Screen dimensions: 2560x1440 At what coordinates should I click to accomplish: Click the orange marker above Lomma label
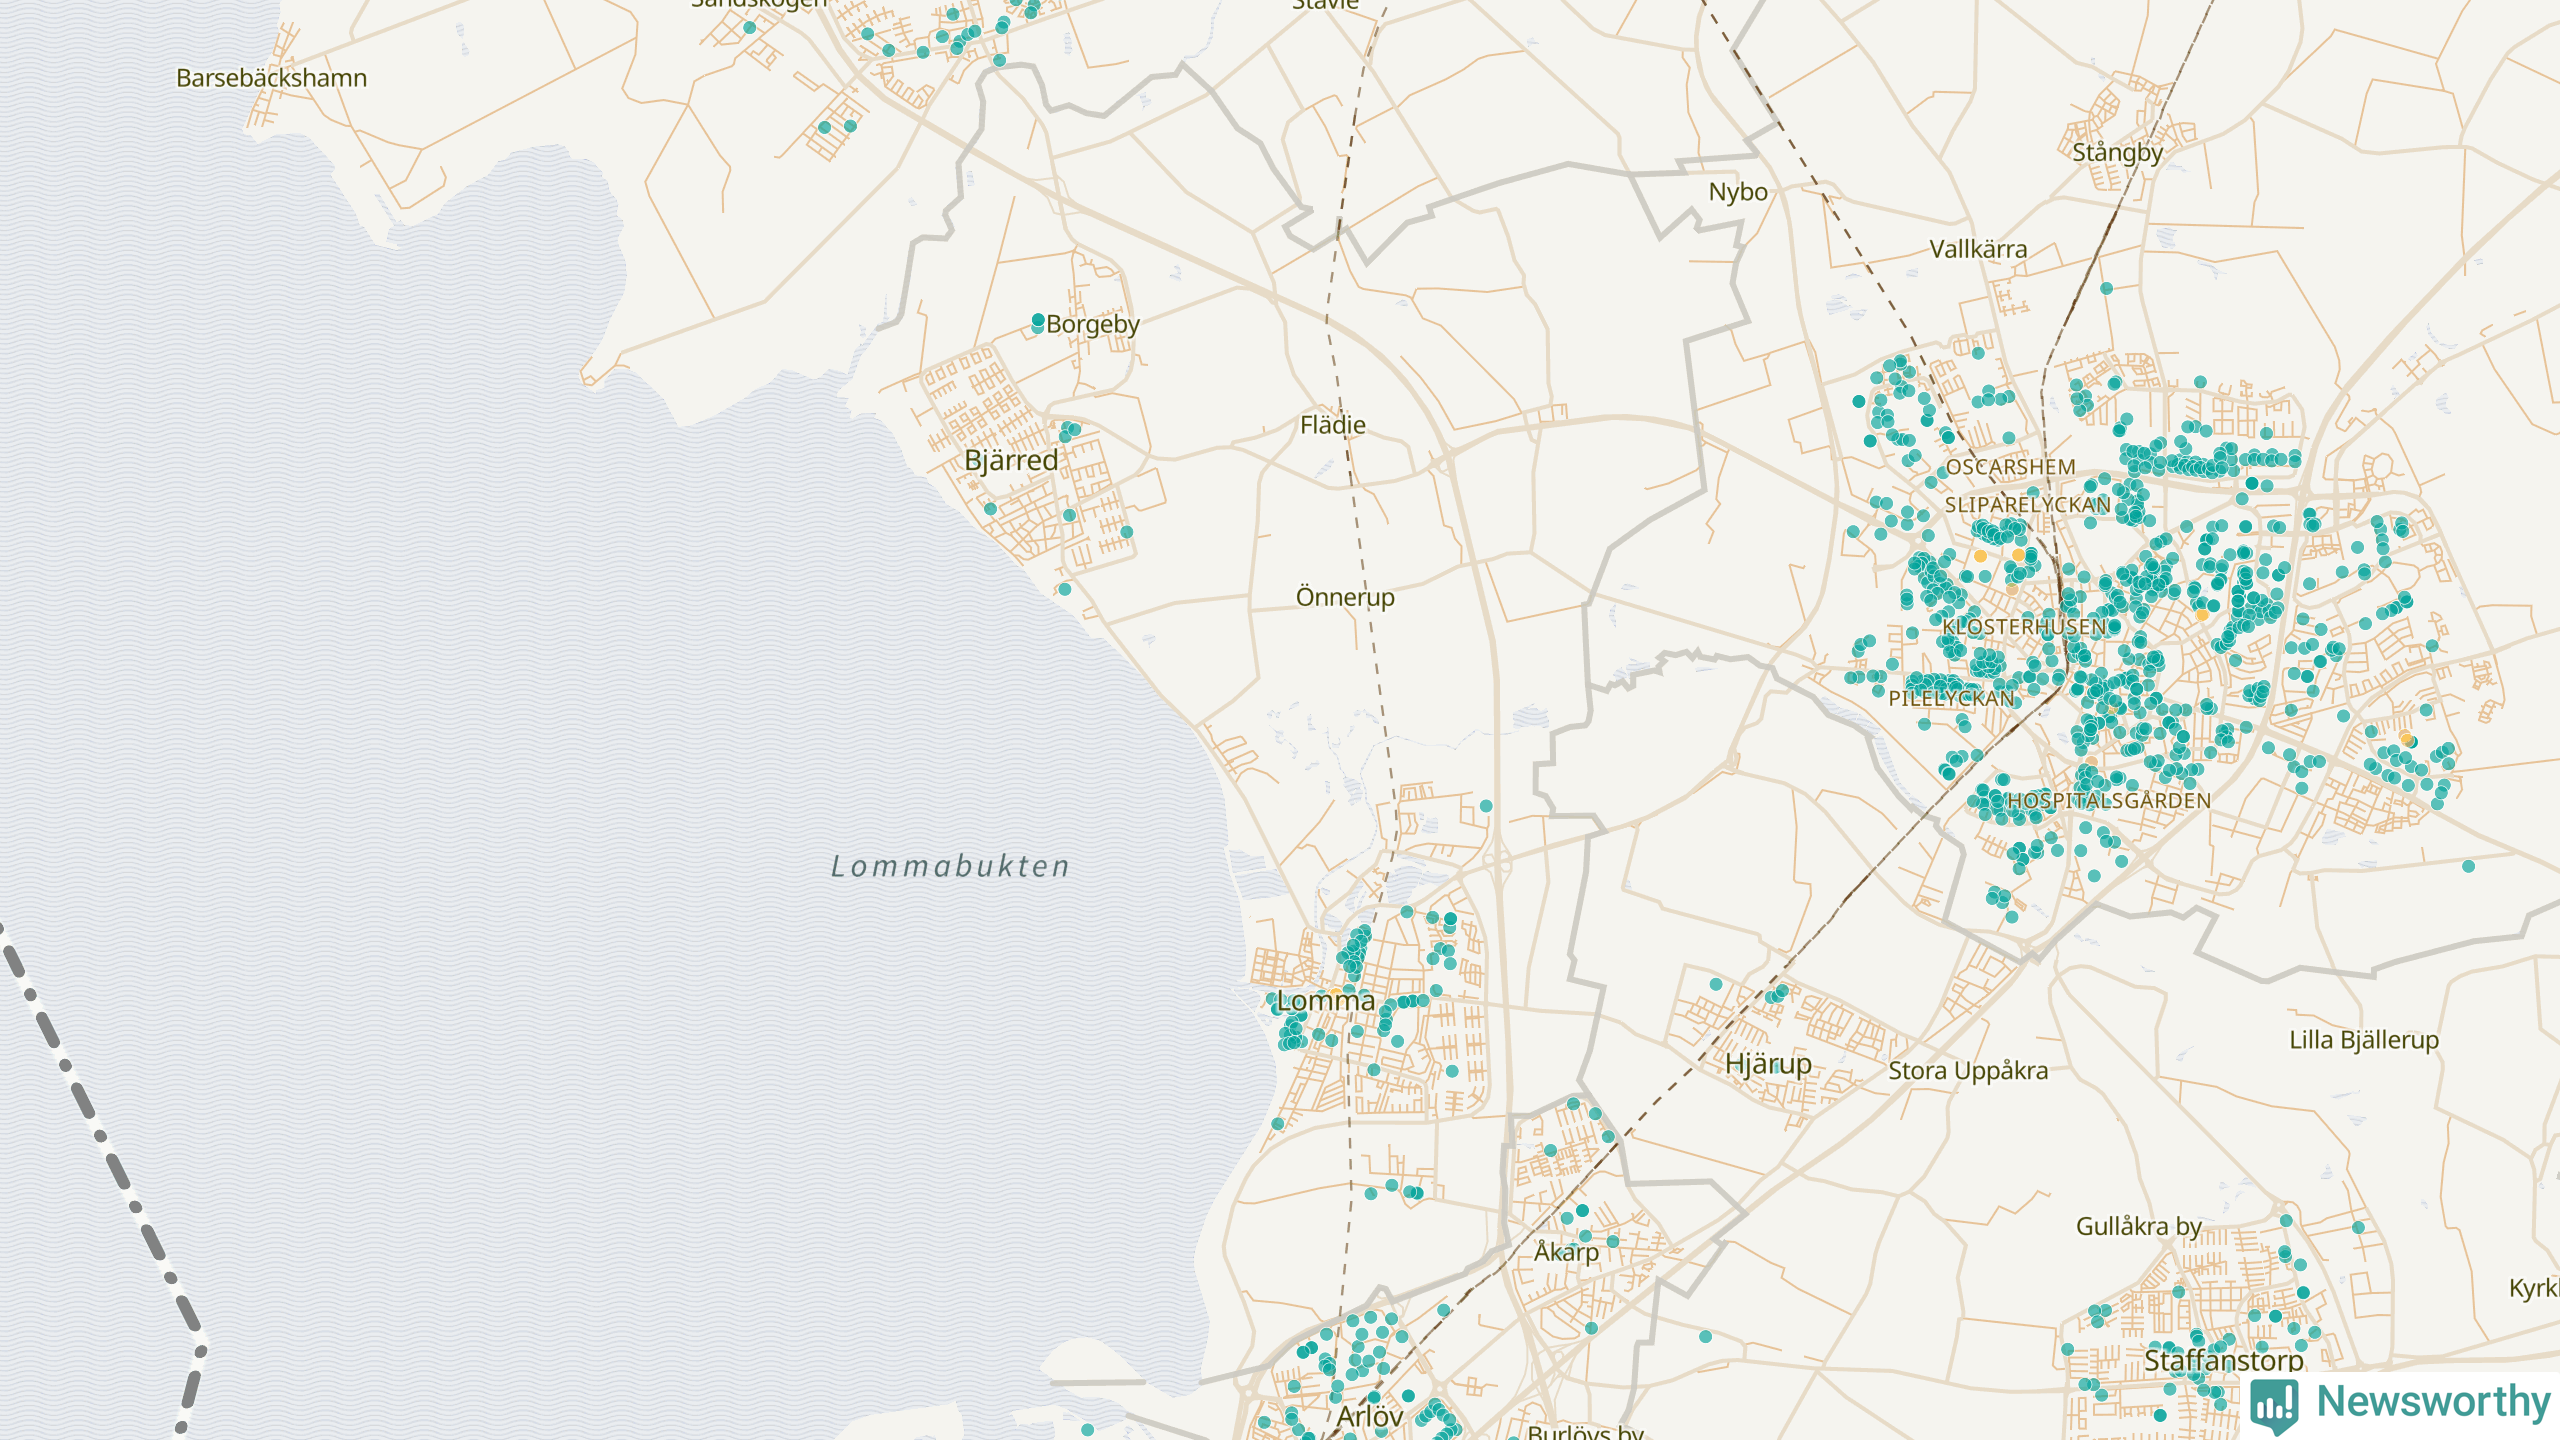tap(1335, 990)
